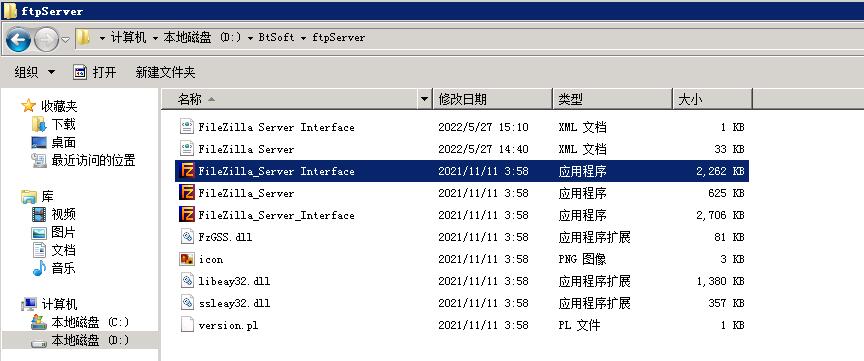
Task: Open the recent locations dropdown beside Forward
Action: click(x=65, y=40)
